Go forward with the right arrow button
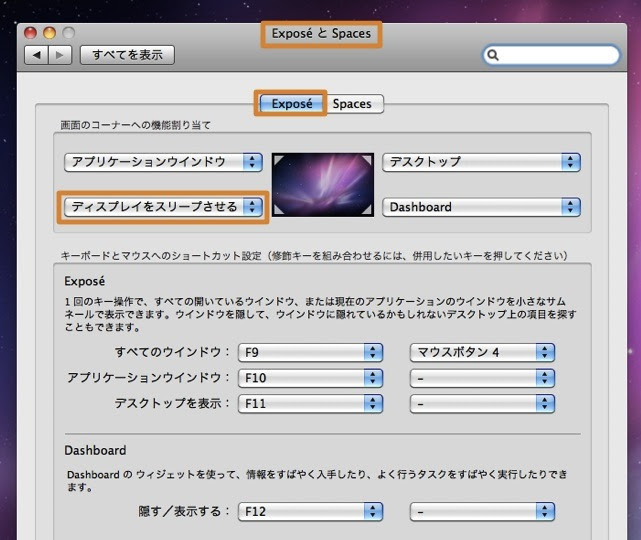 (60, 55)
